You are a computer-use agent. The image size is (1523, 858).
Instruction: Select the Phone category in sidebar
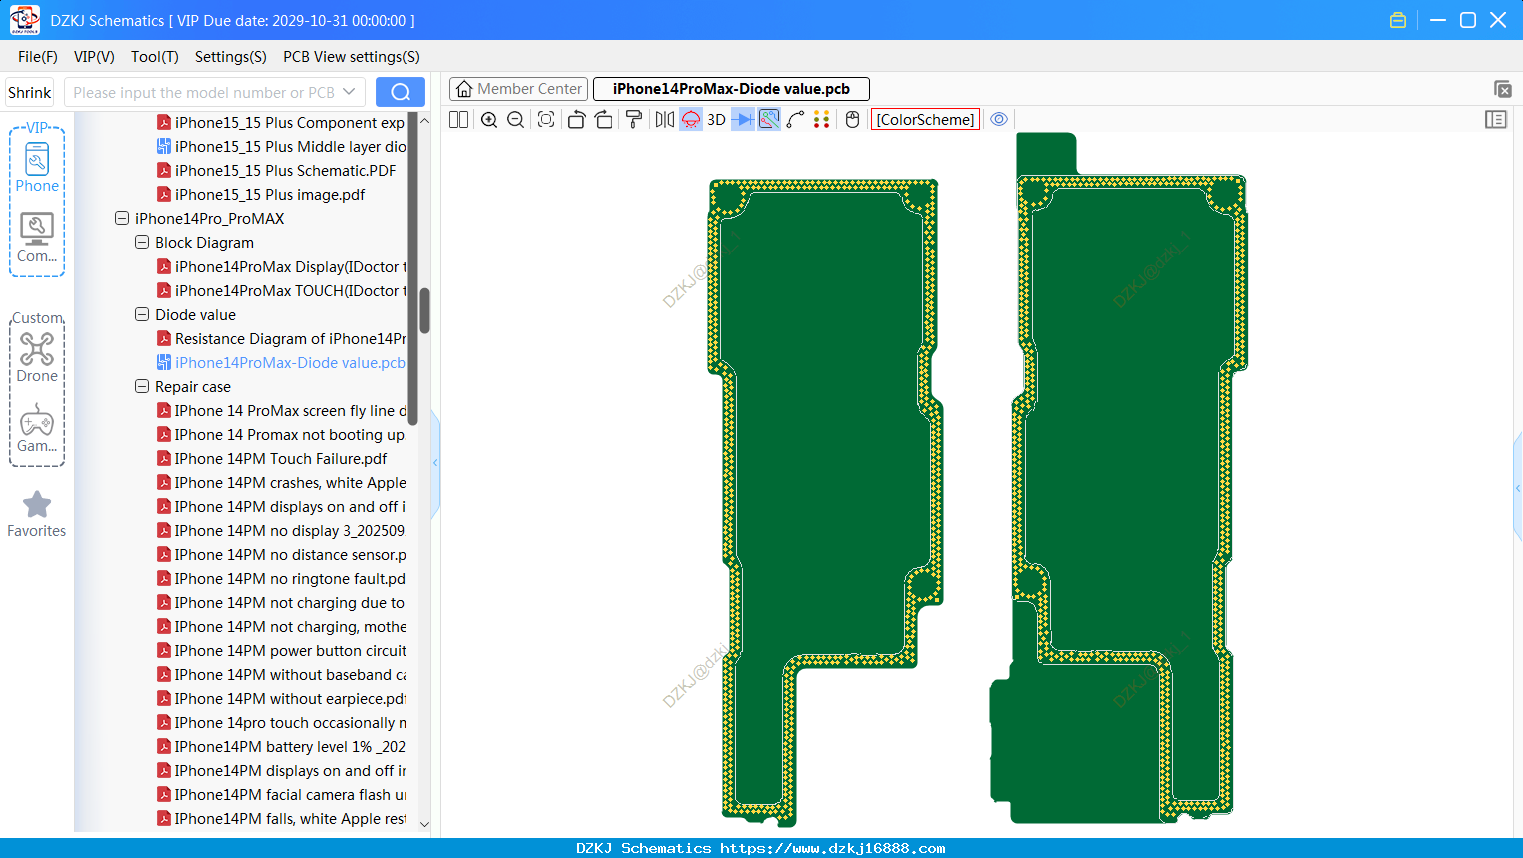click(37, 167)
